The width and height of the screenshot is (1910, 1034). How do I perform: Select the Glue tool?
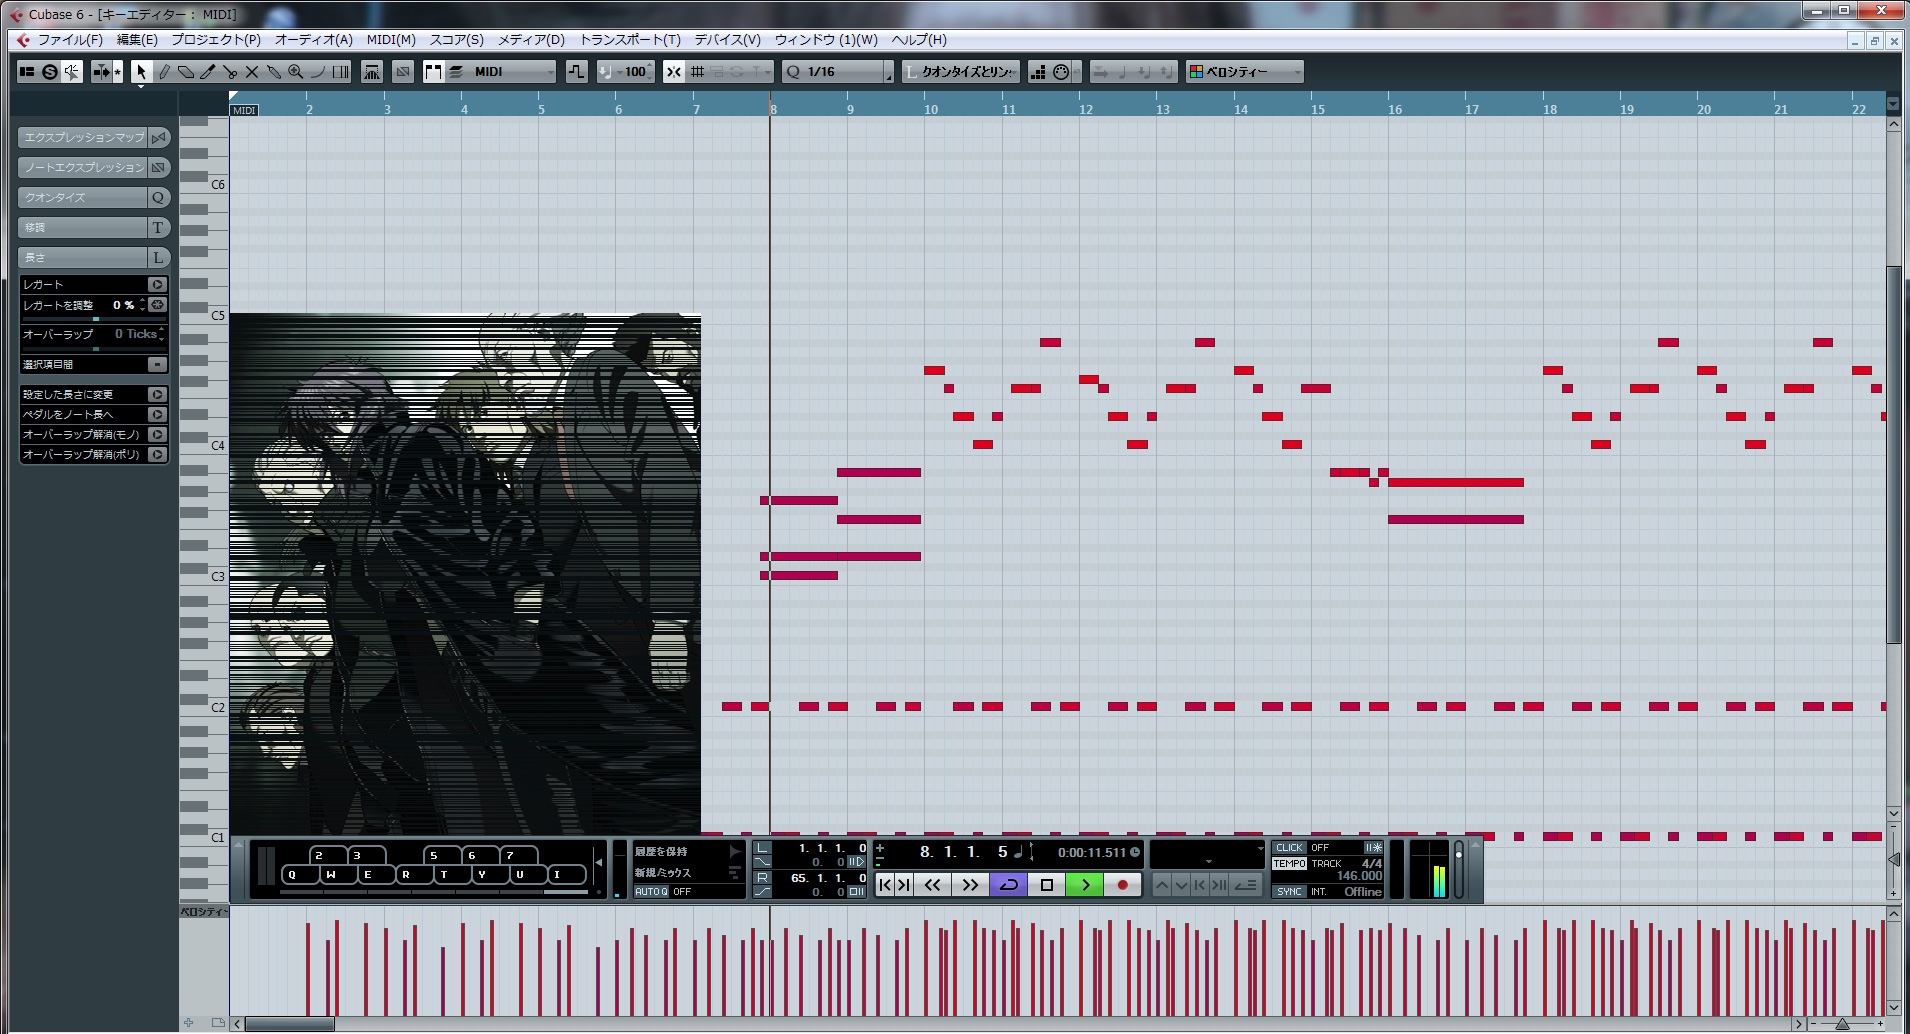(274, 72)
